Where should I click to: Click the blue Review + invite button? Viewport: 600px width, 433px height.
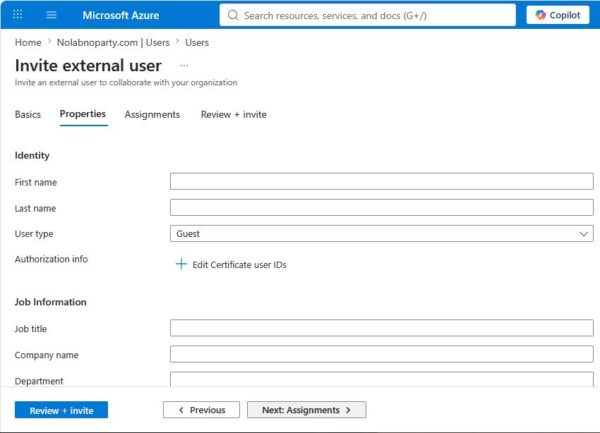coord(61,410)
